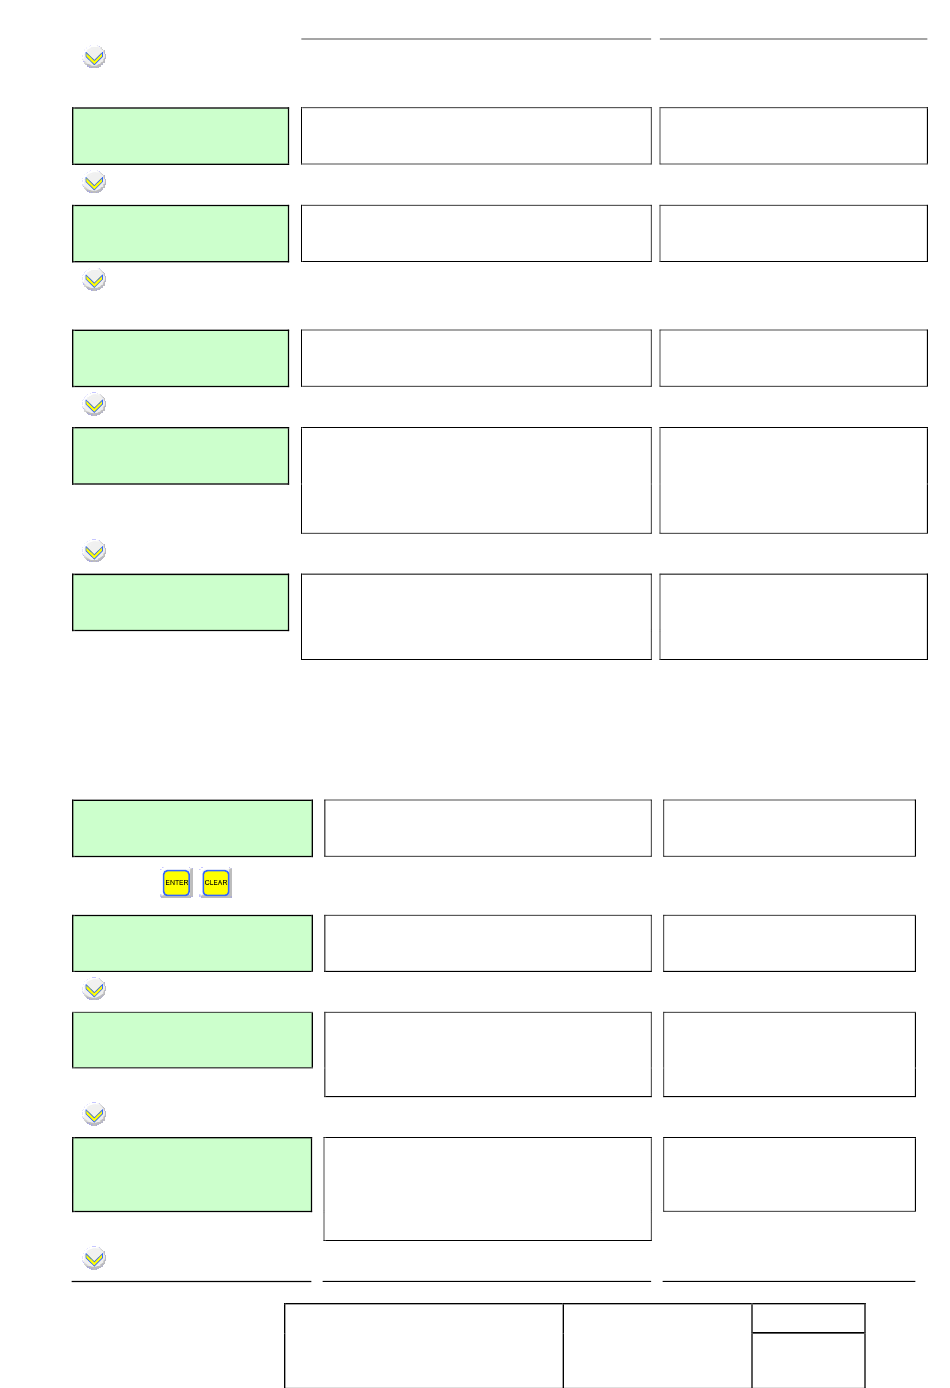The width and height of the screenshot is (950, 1388).
Task: Click the last down-arrow chevron at page bottom
Action: click(94, 1258)
